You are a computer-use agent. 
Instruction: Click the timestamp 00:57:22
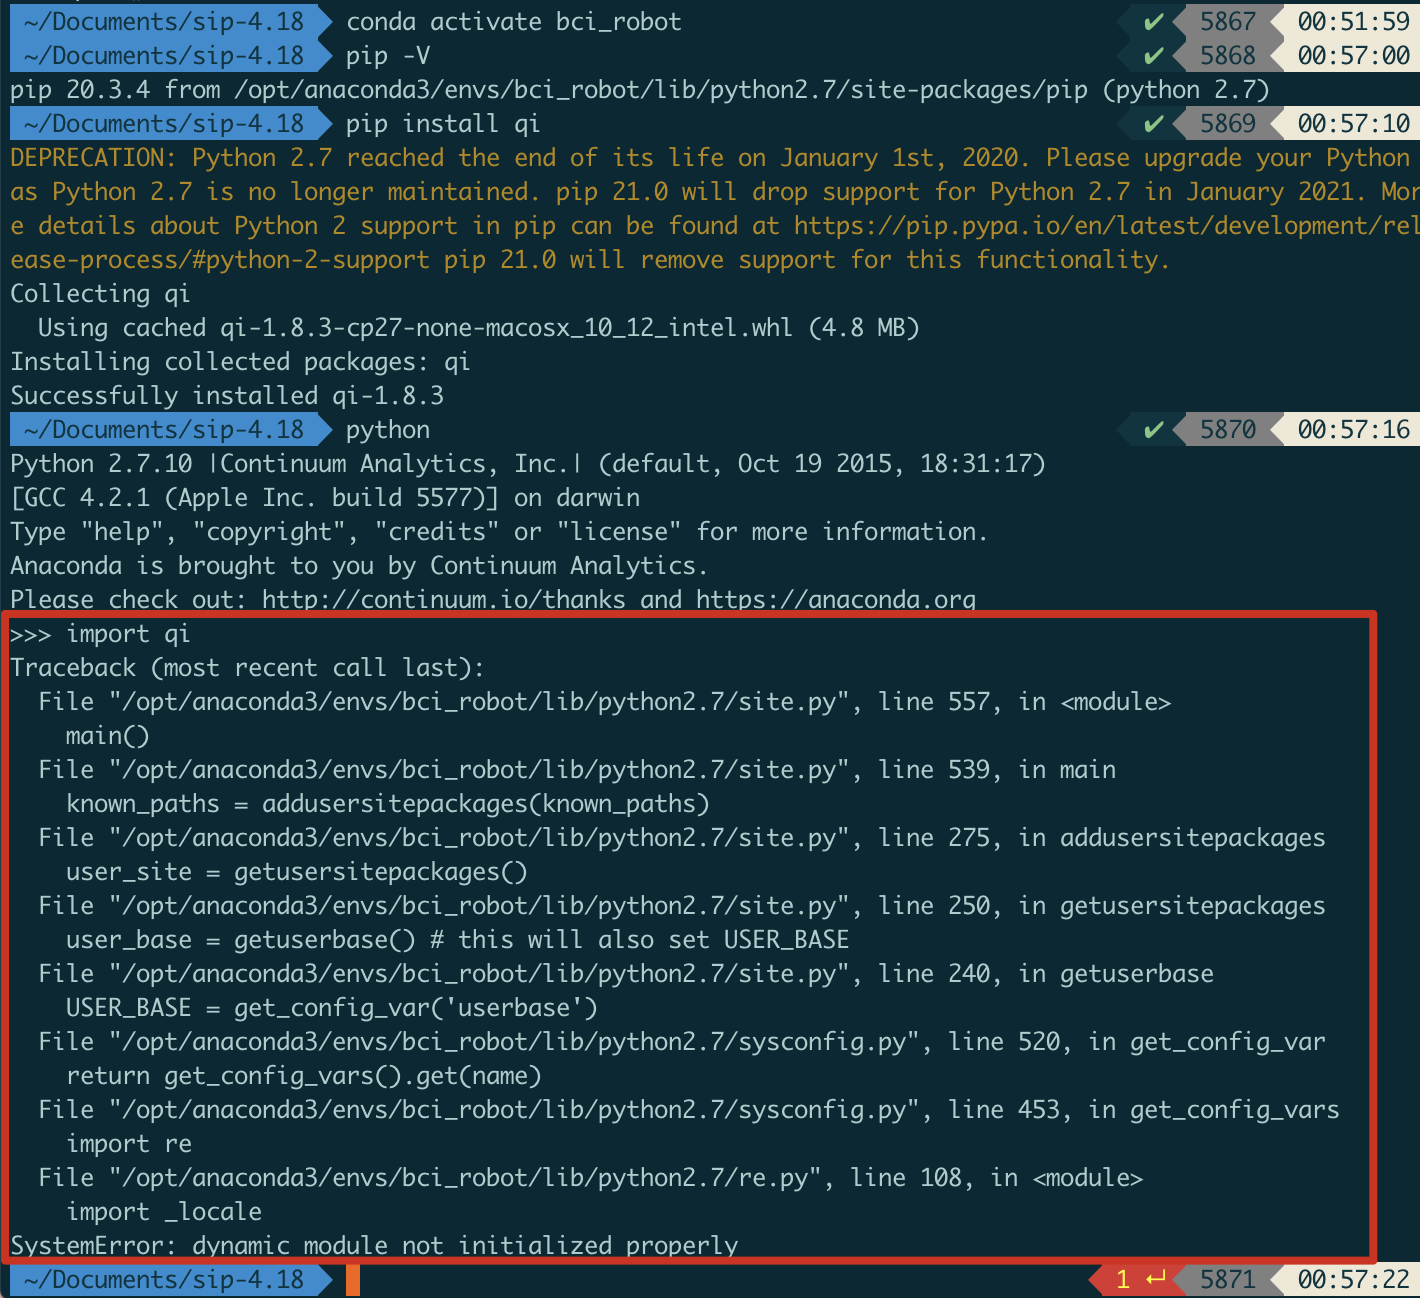tap(1354, 1279)
